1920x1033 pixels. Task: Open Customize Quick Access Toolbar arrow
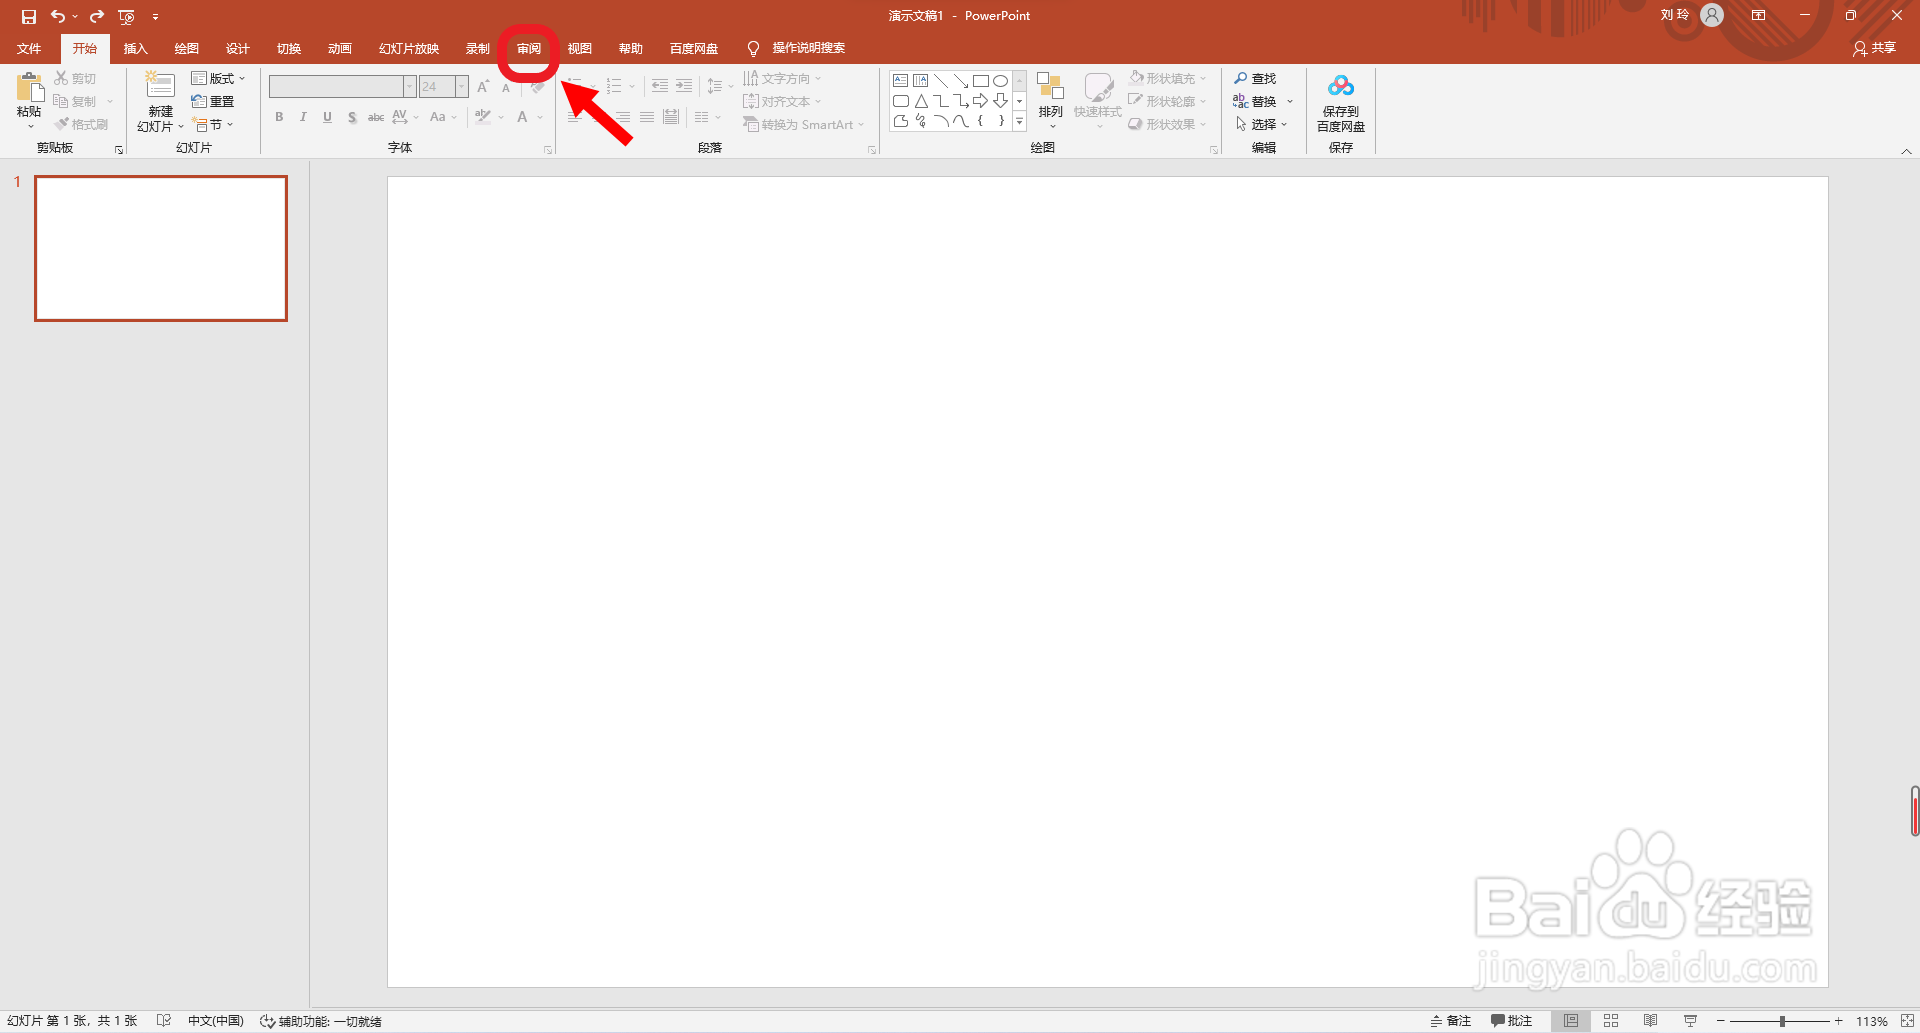point(155,17)
